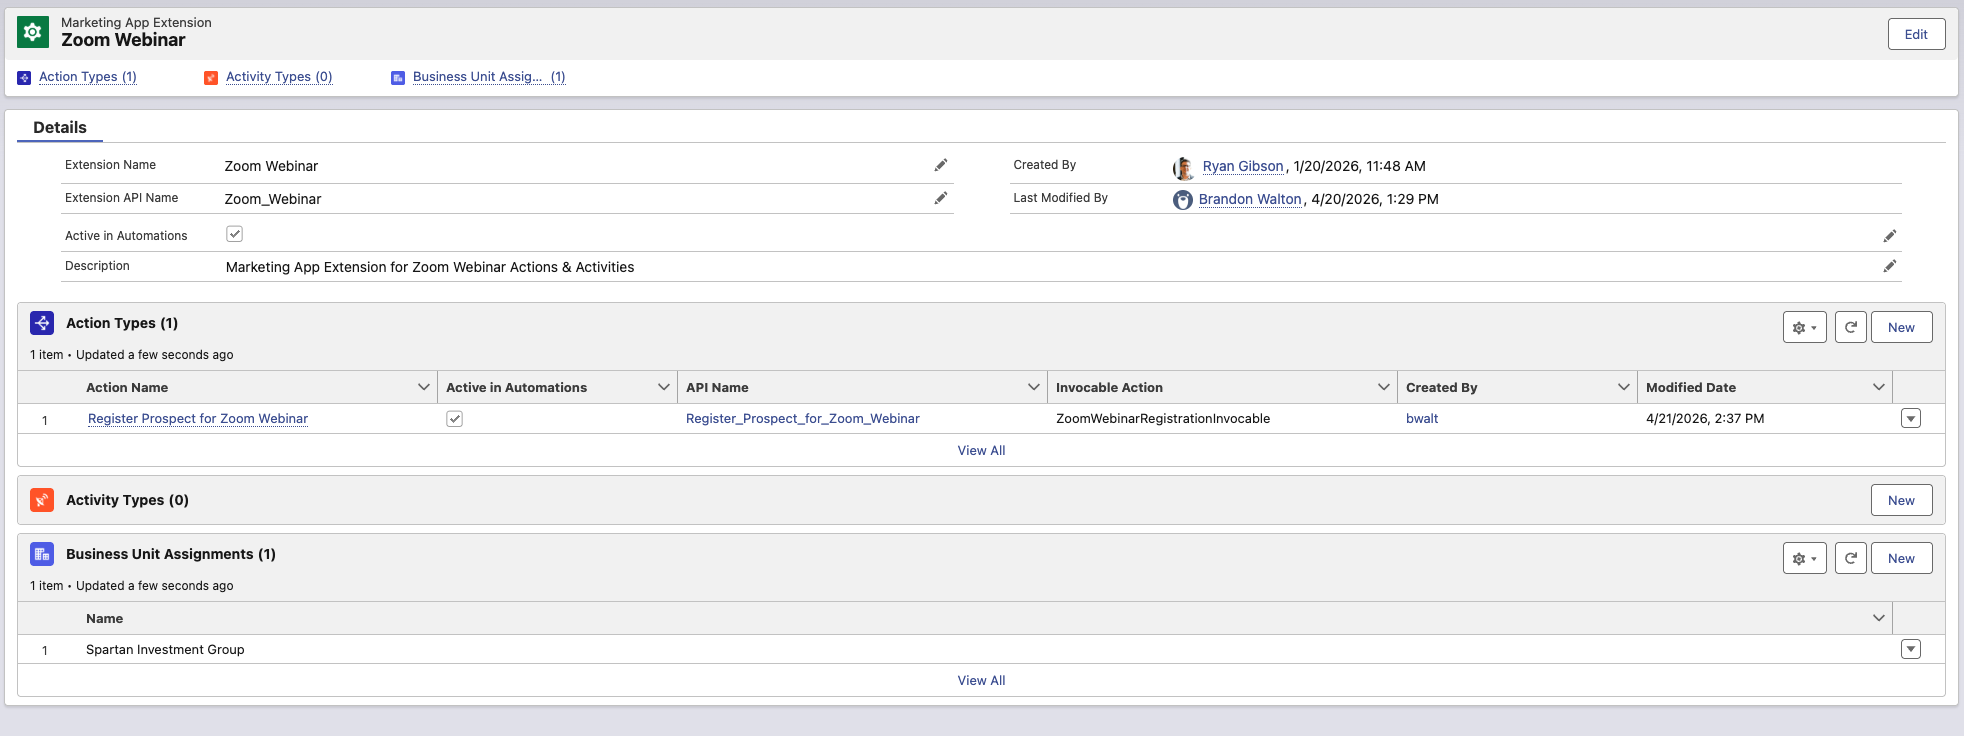The image size is (1964, 736).
Task: Open Action Types (1) section title
Action: click(122, 323)
